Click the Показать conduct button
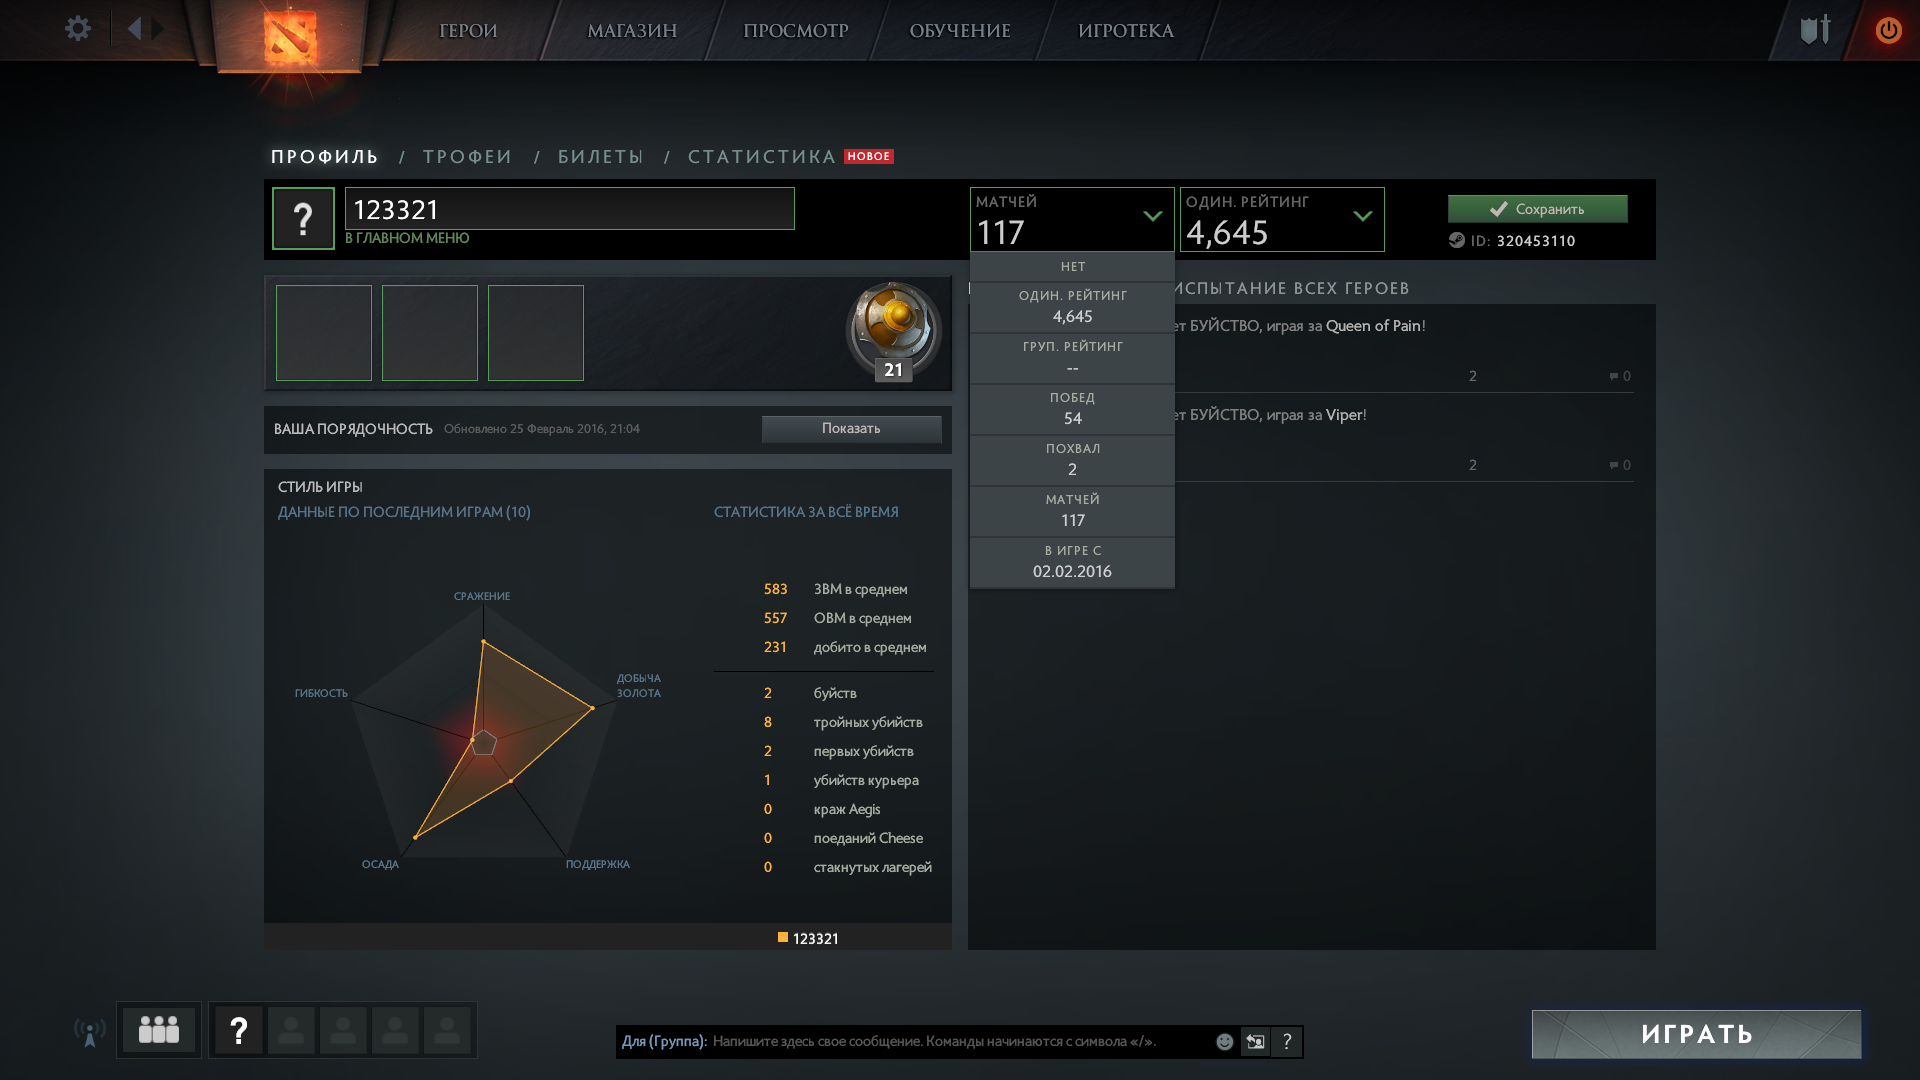This screenshot has width=1920, height=1080. coord(851,429)
